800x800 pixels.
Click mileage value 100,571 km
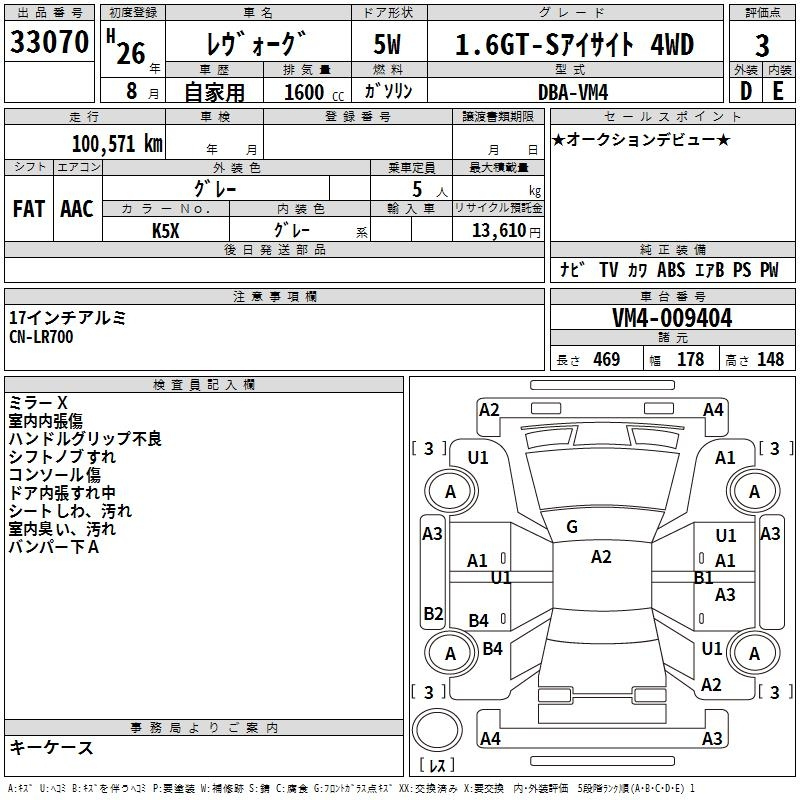click(117, 144)
